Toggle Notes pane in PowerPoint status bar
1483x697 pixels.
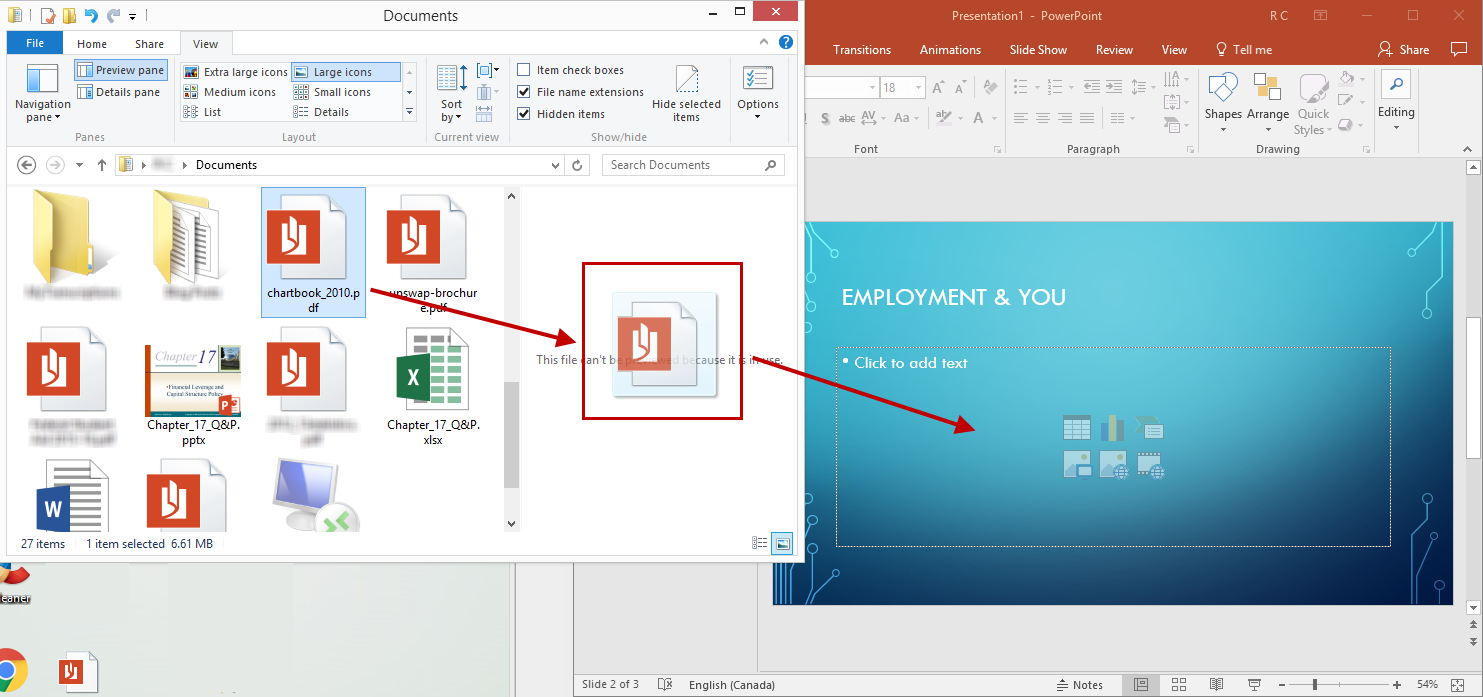click(1079, 685)
